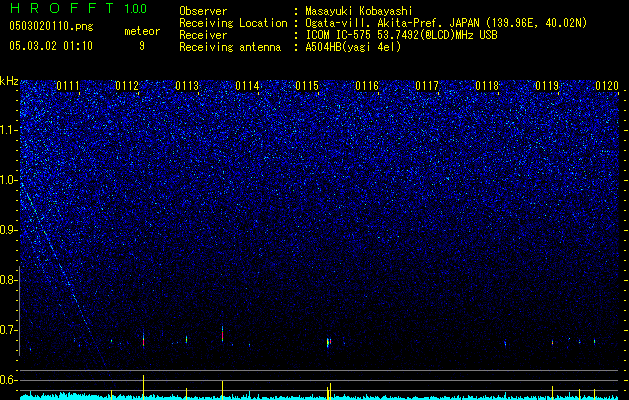Click the 0115 time marker
Viewport: 629px width, 400px height.
[x=307, y=86]
